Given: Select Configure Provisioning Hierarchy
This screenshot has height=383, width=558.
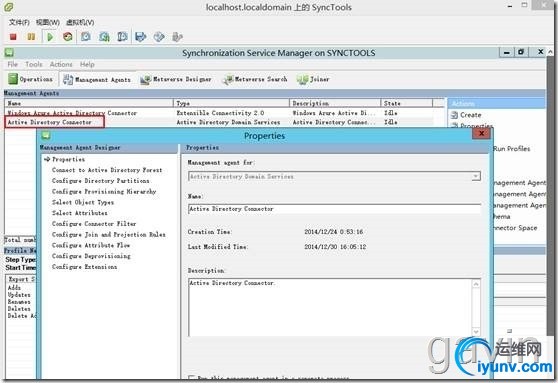Looking at the screenshot, I should click(x=104, y=191).
